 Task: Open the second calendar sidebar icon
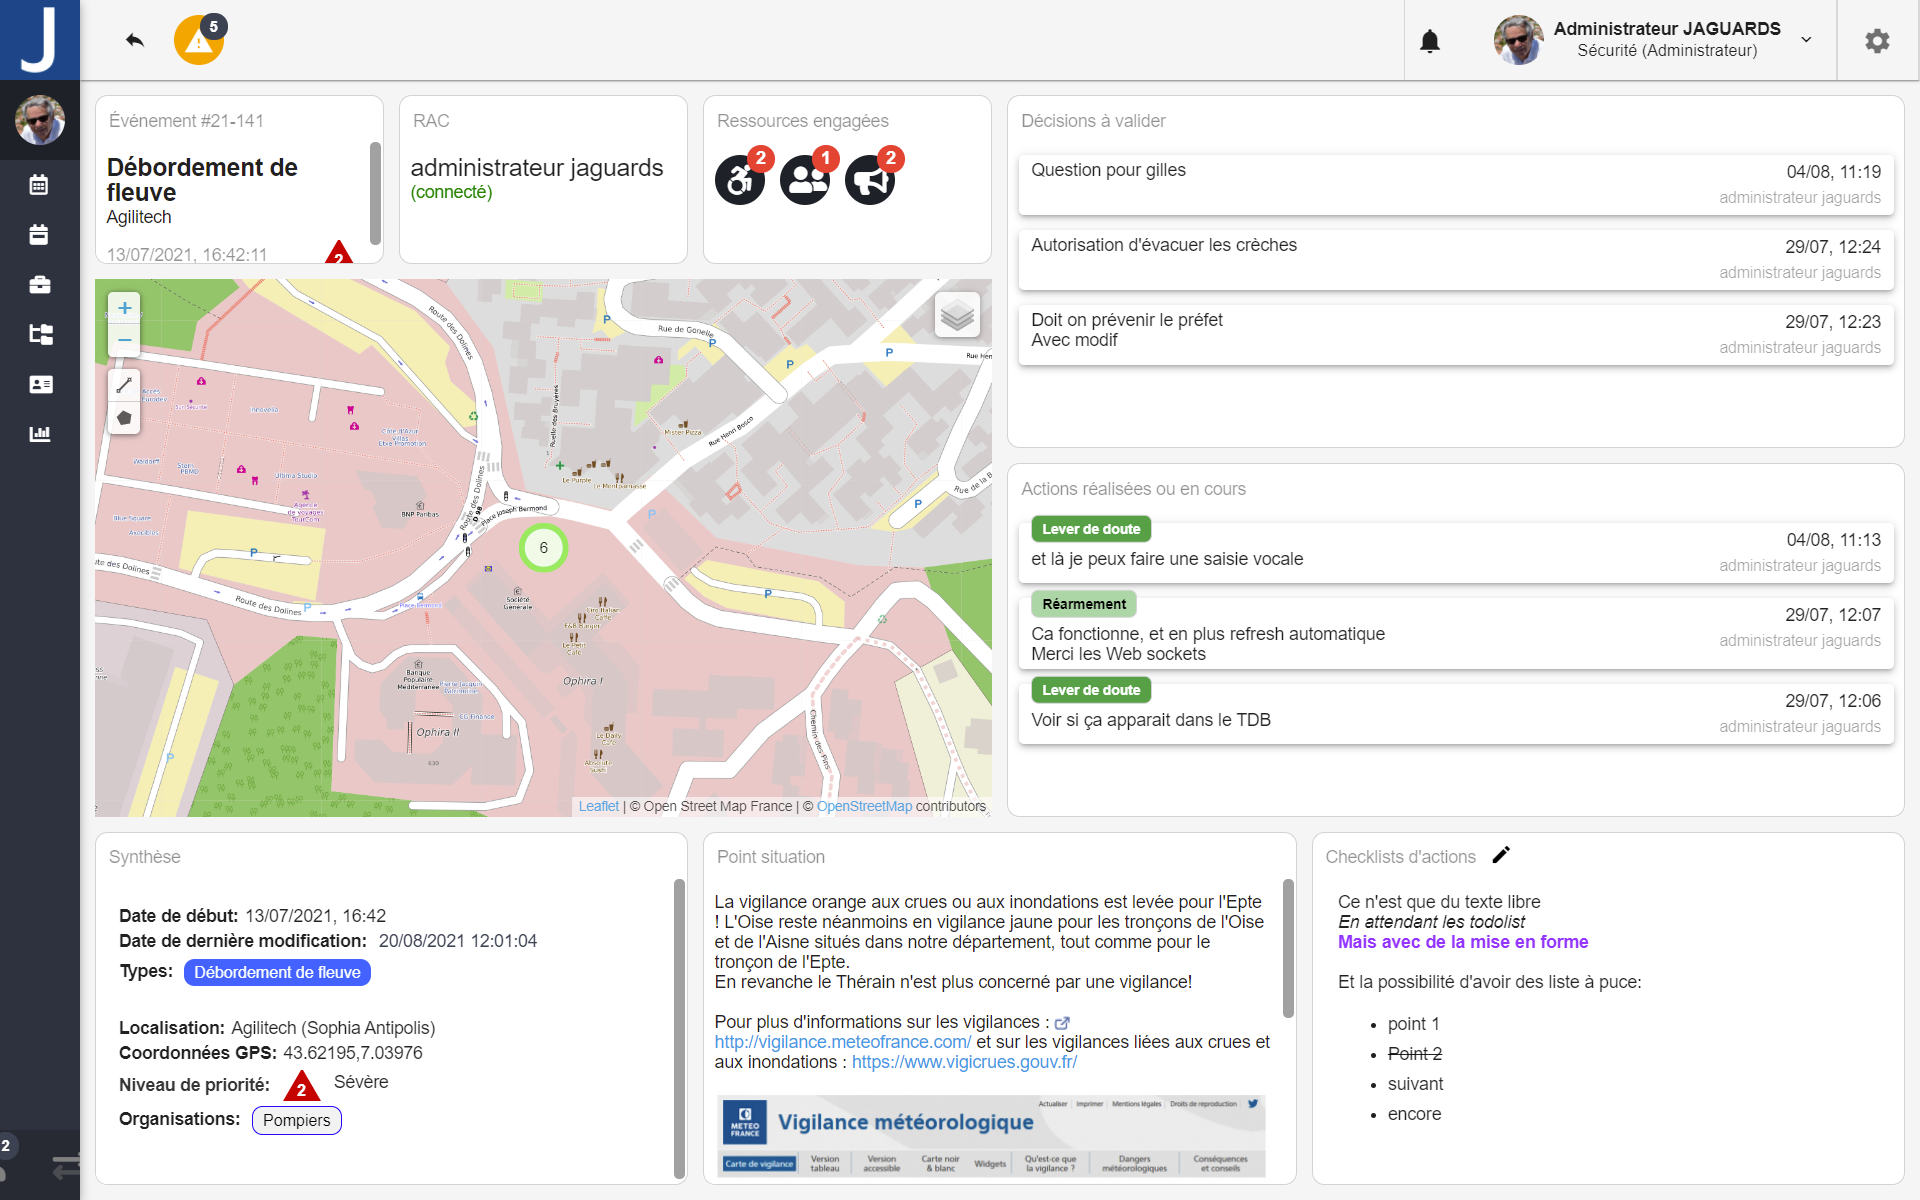pyautogui.click(x=39, y=235)
